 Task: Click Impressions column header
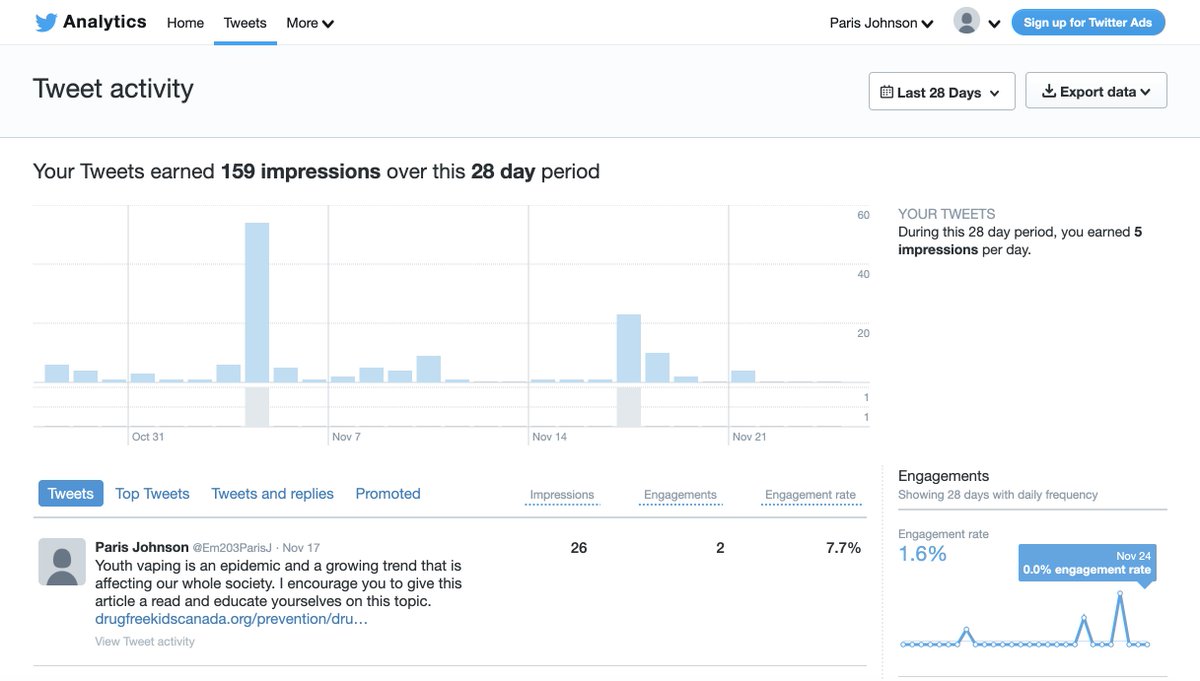562,495
